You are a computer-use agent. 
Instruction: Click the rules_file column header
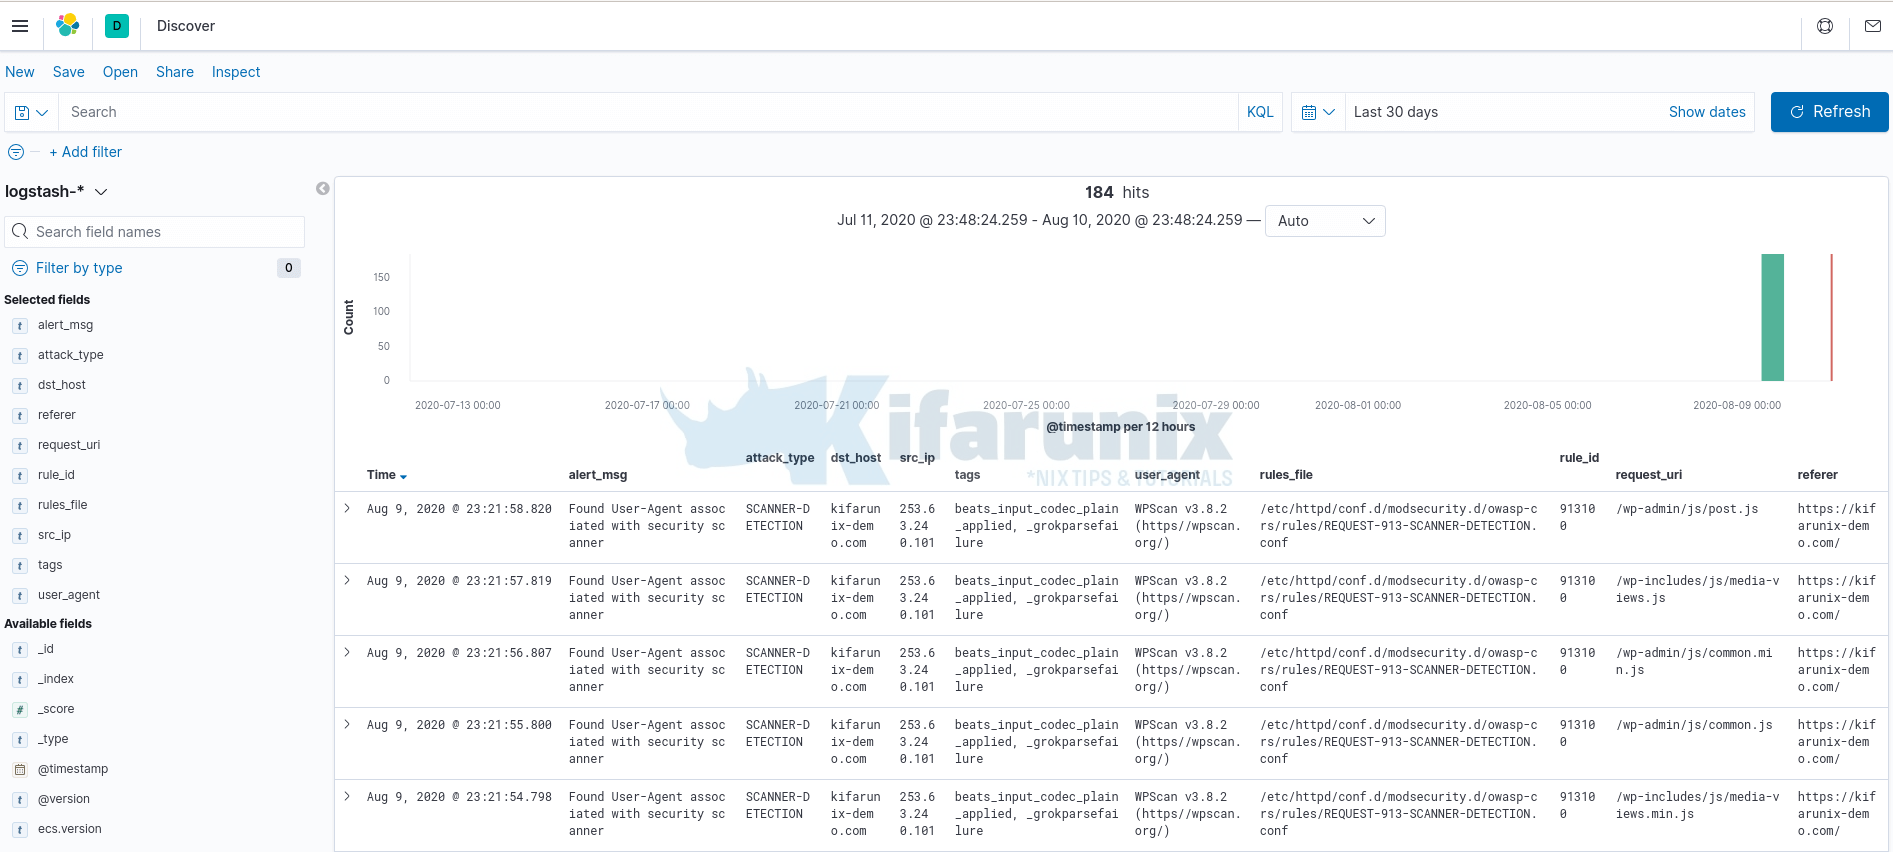1286,475
